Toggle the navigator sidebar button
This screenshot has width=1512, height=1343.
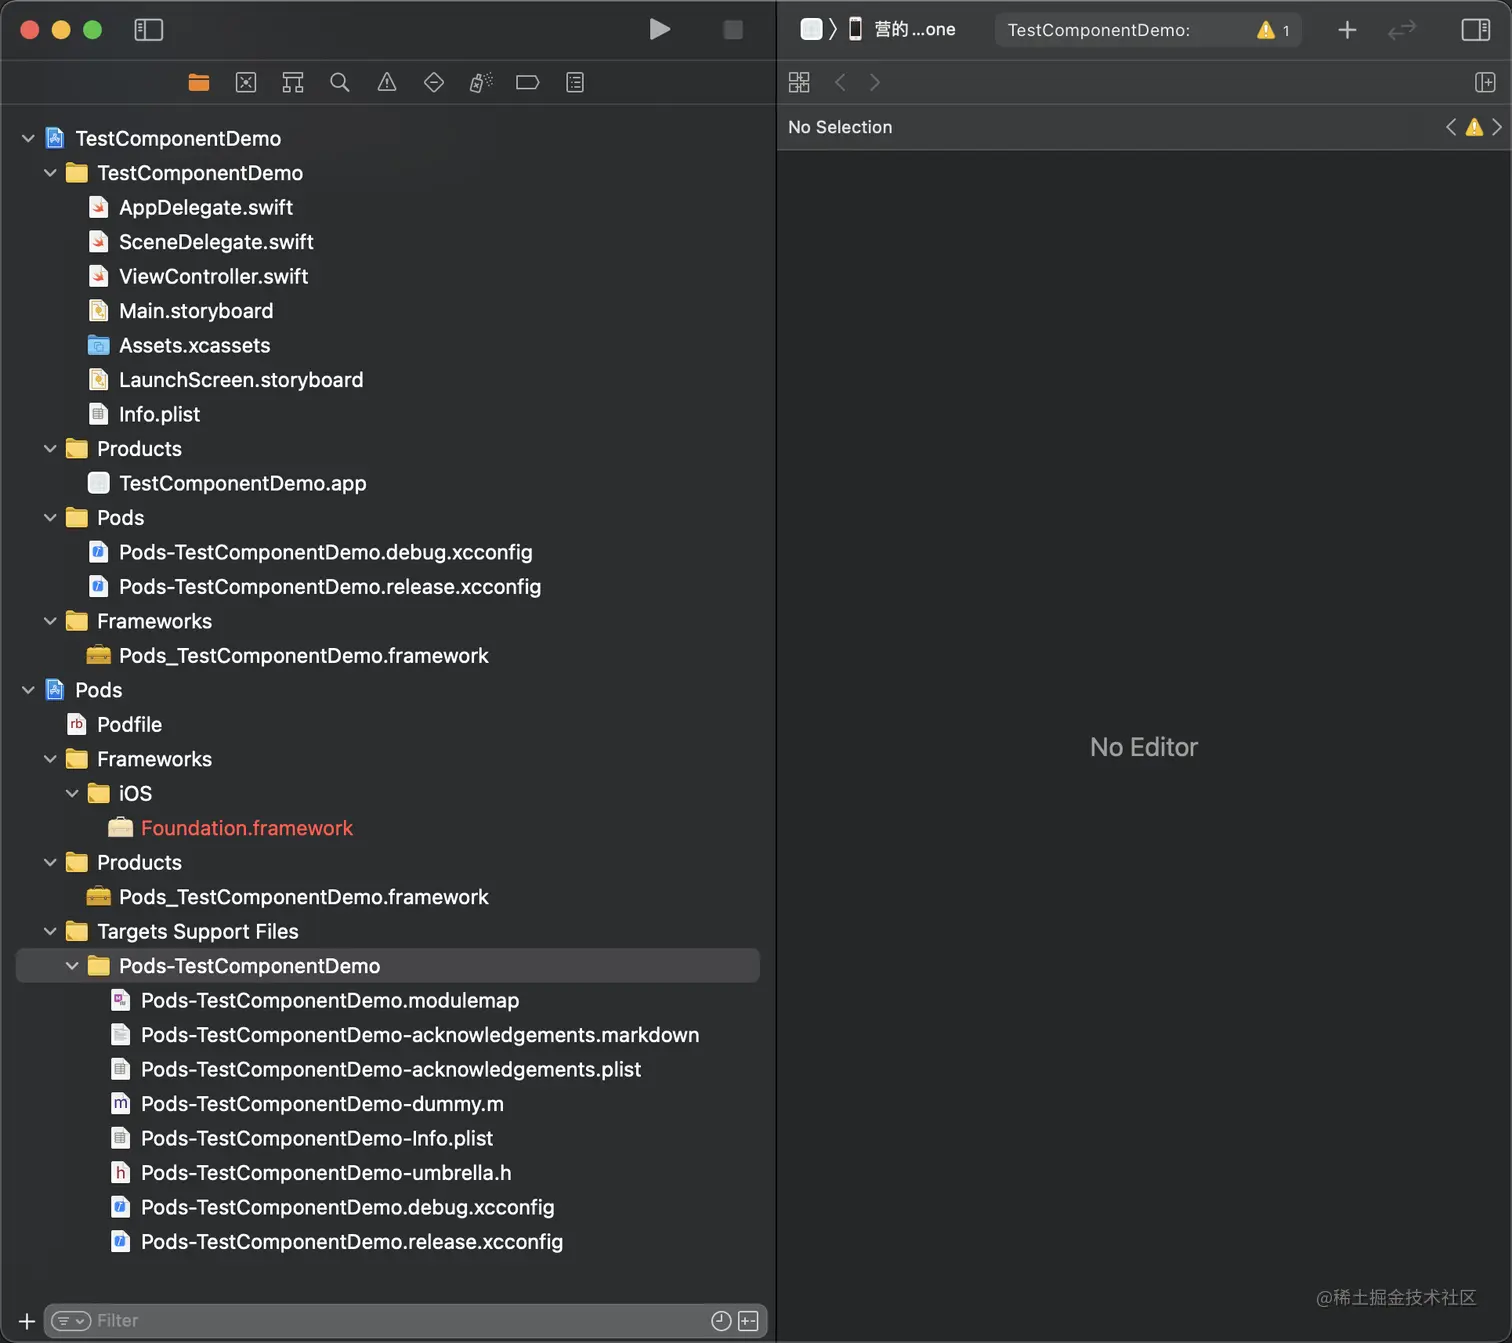pos(148,30)
